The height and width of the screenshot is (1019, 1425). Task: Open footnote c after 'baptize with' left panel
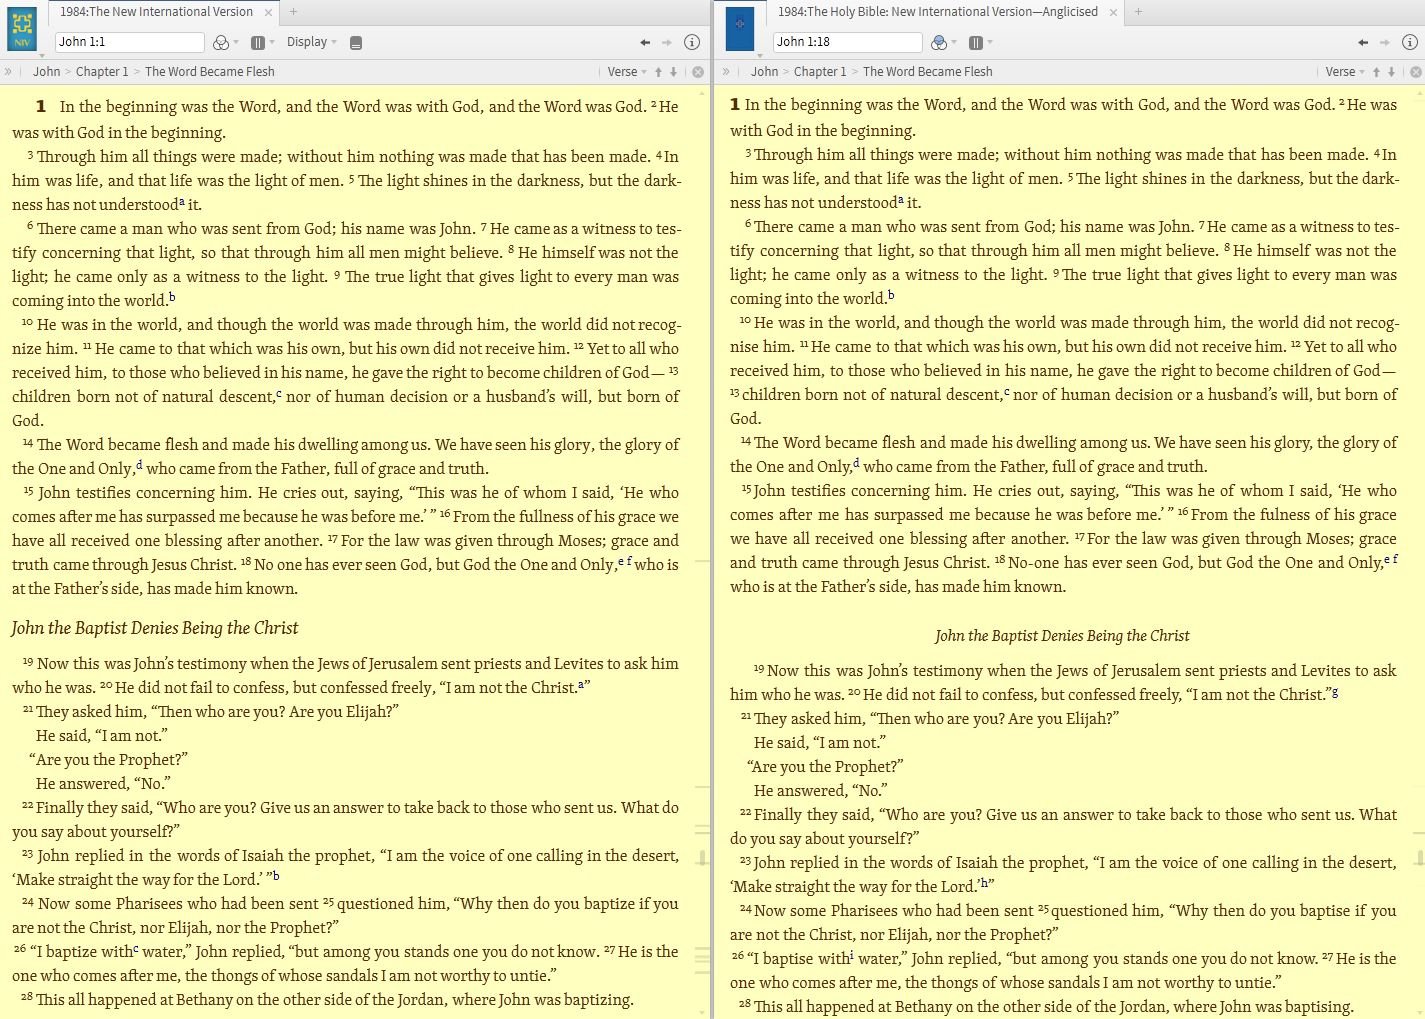[x=136, y=949]
